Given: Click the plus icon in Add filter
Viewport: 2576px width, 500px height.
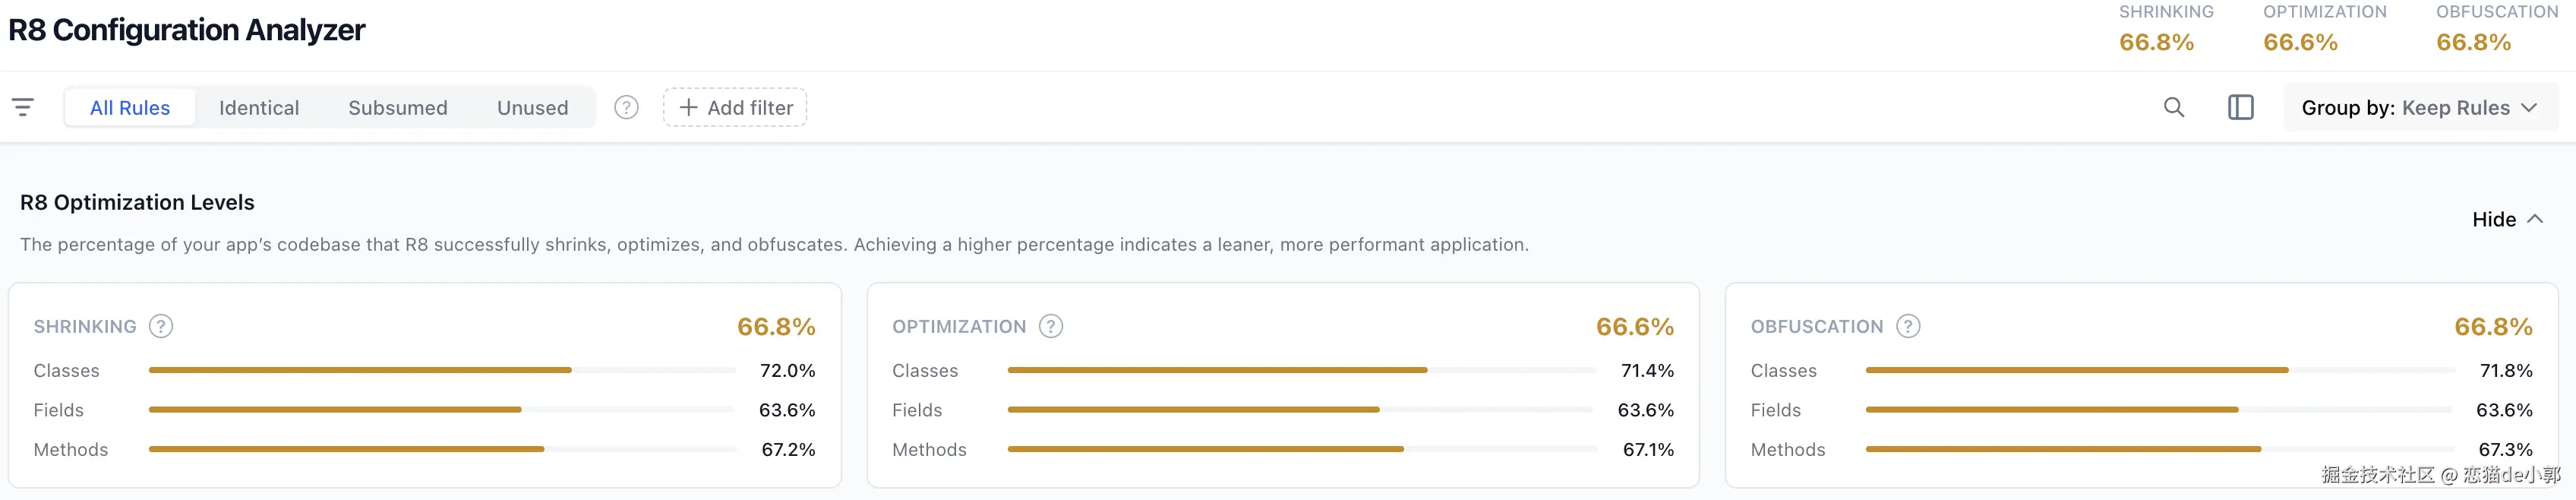Looking at the screenshot, I should (688, 107).
